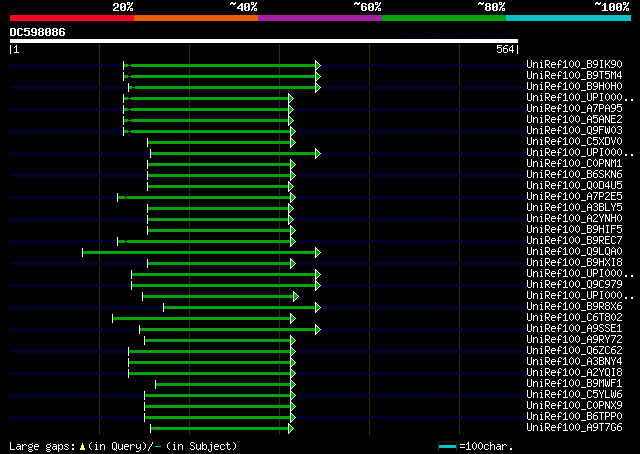
Task: Select the UniRef100_A7P2E5 label
Action: [574, 197]
